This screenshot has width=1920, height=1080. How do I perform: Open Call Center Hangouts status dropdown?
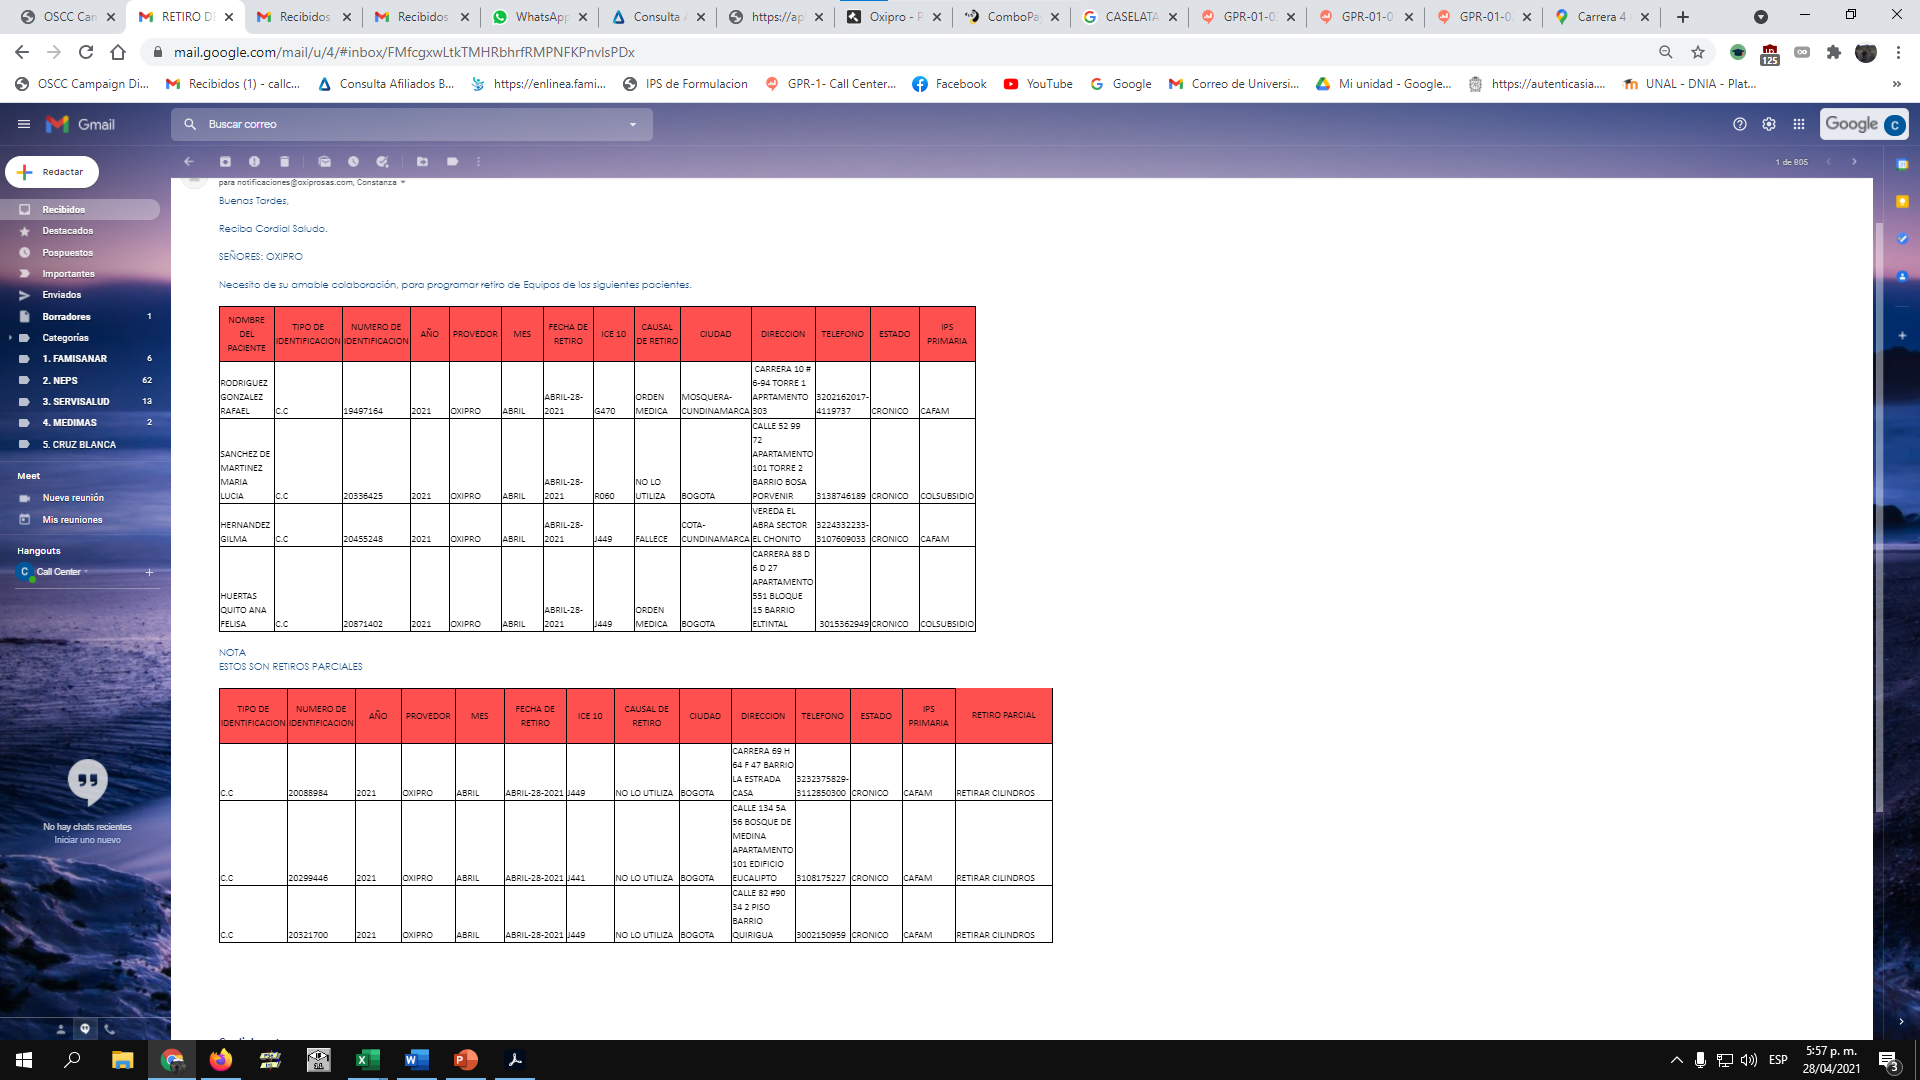click(86, 572)
